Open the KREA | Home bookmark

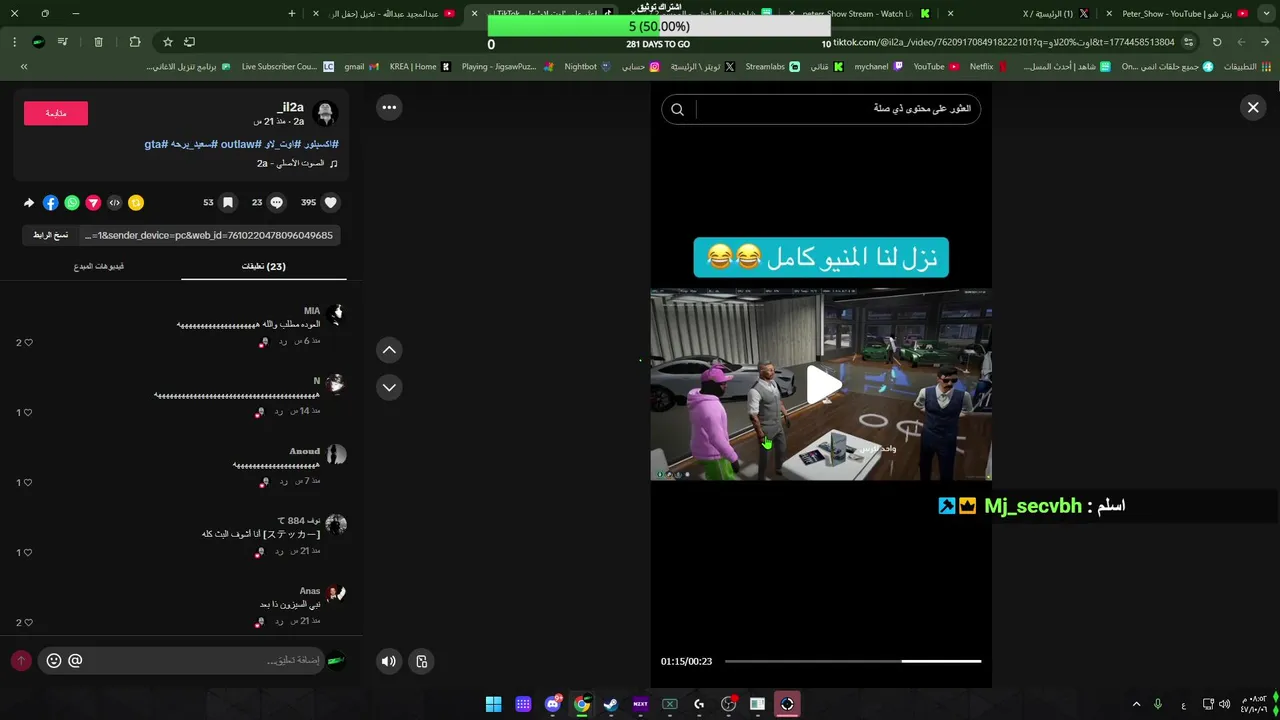421,66
